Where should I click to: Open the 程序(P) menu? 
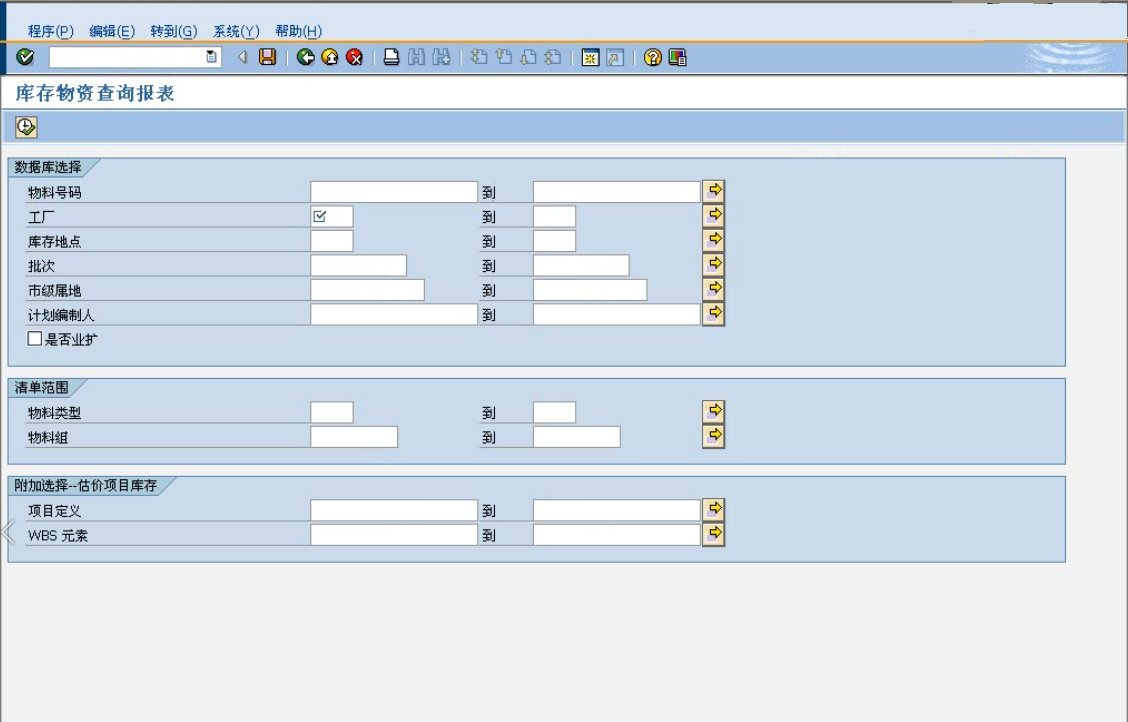(x=51, y=31)
